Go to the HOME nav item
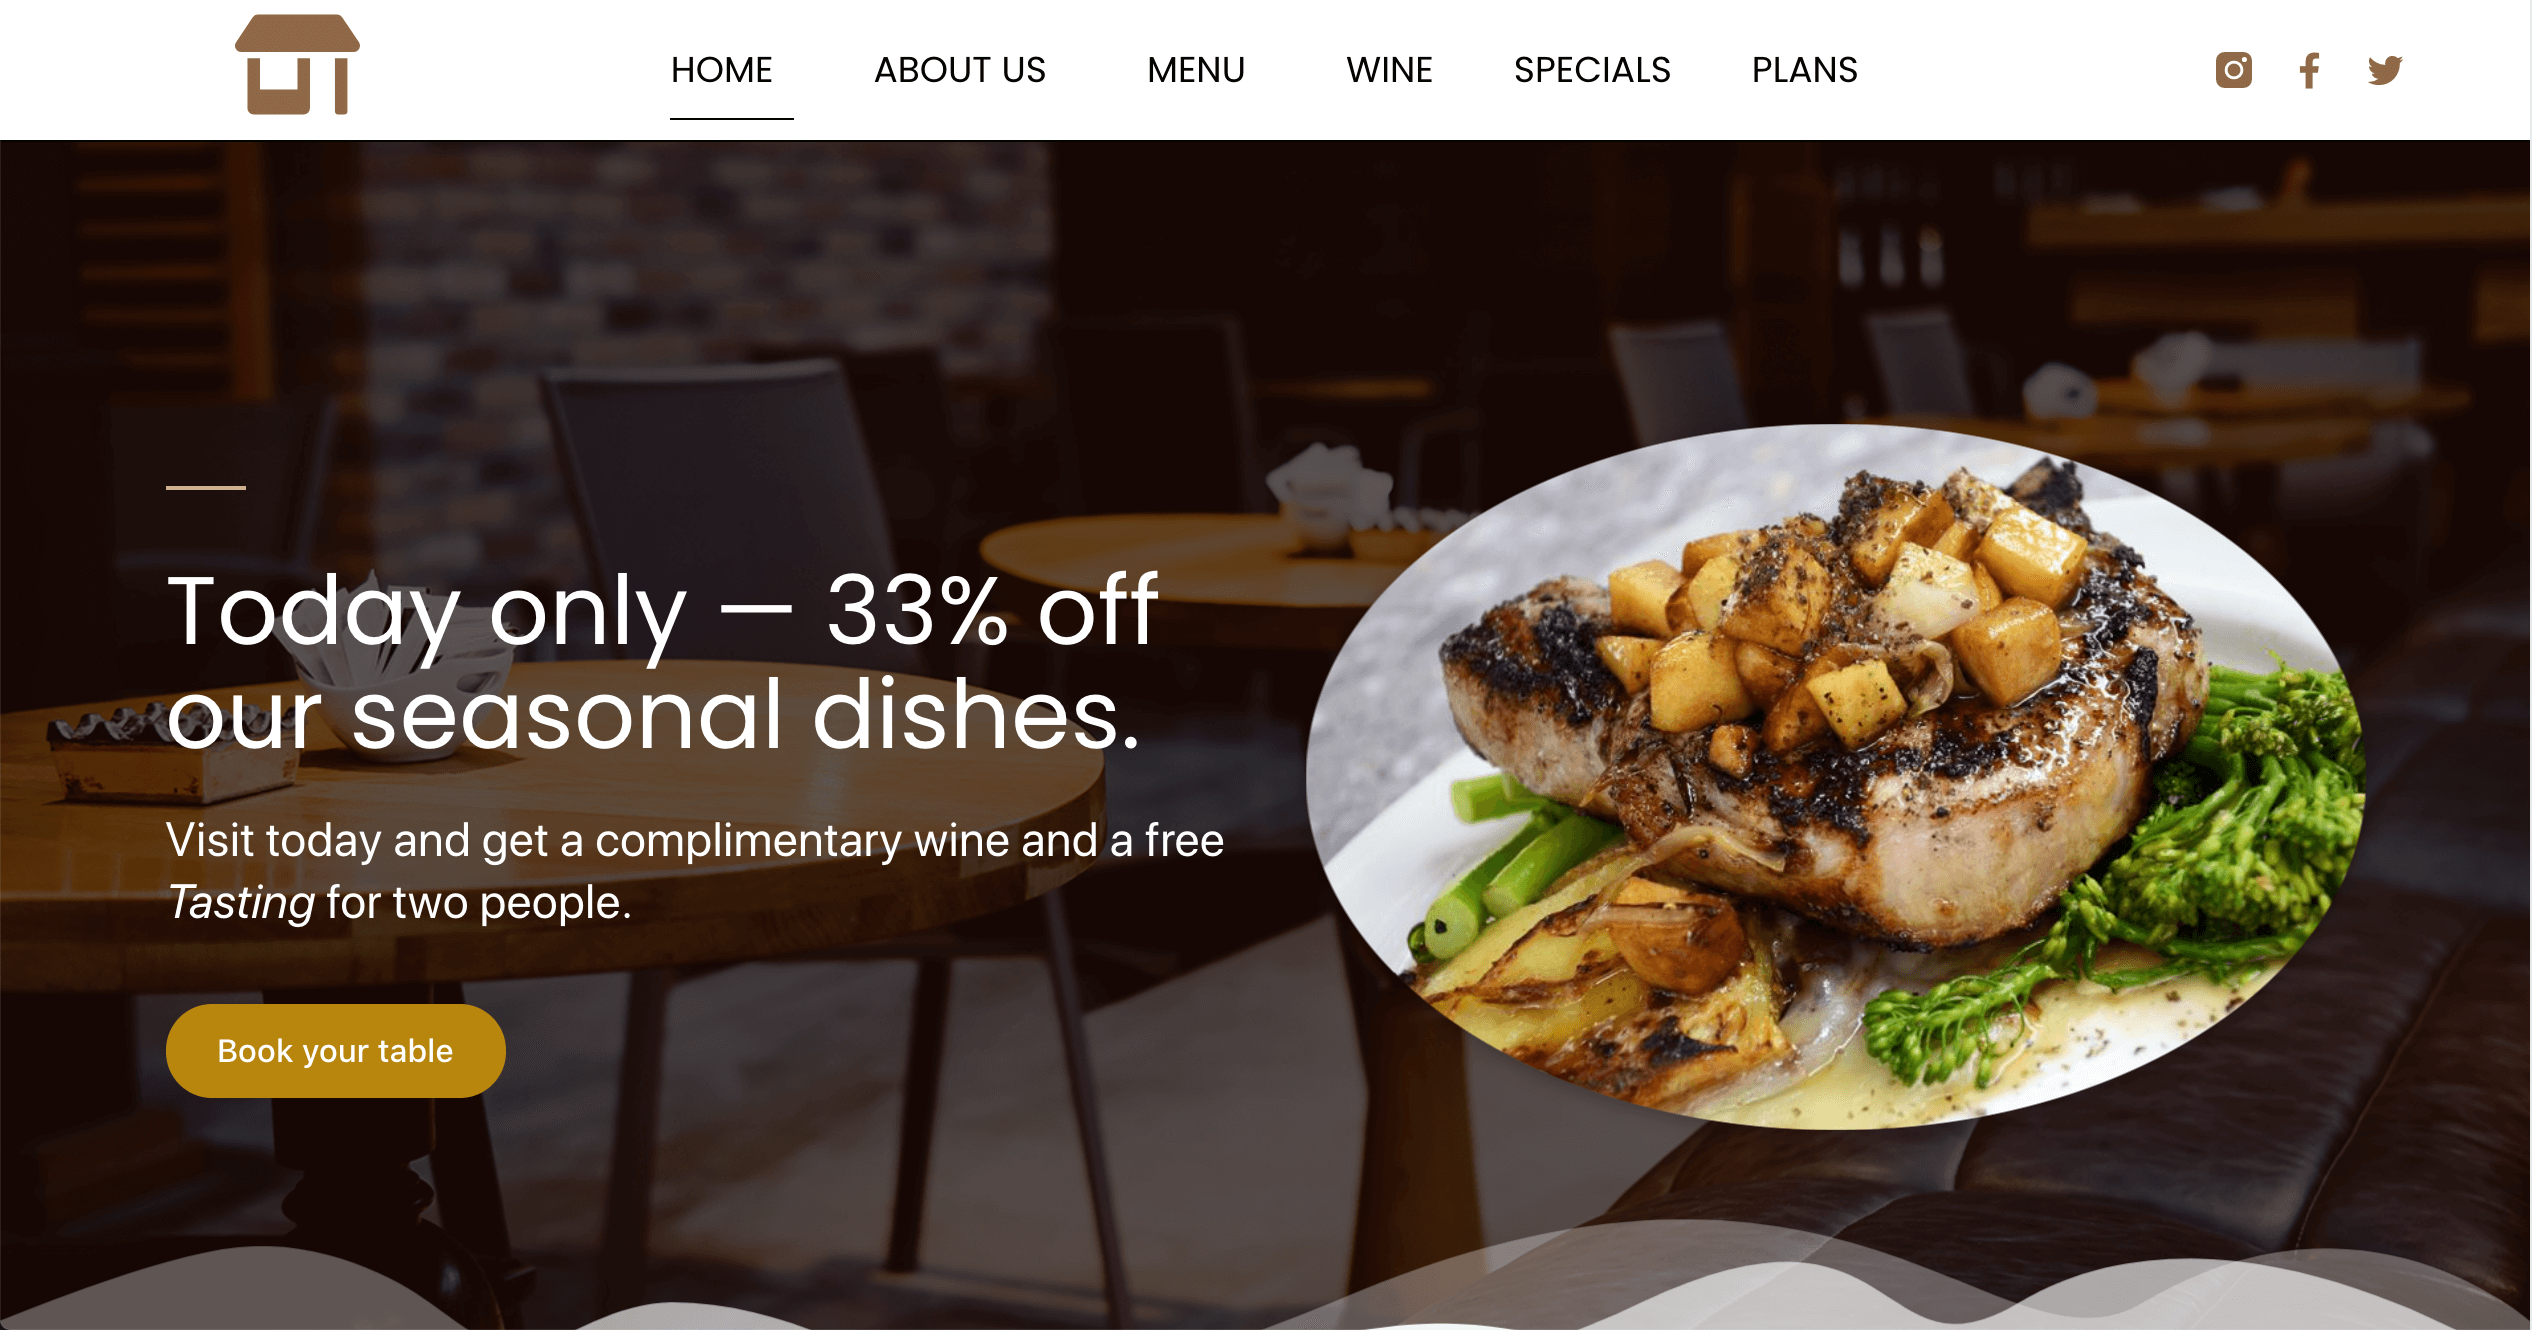 point(722,70)
